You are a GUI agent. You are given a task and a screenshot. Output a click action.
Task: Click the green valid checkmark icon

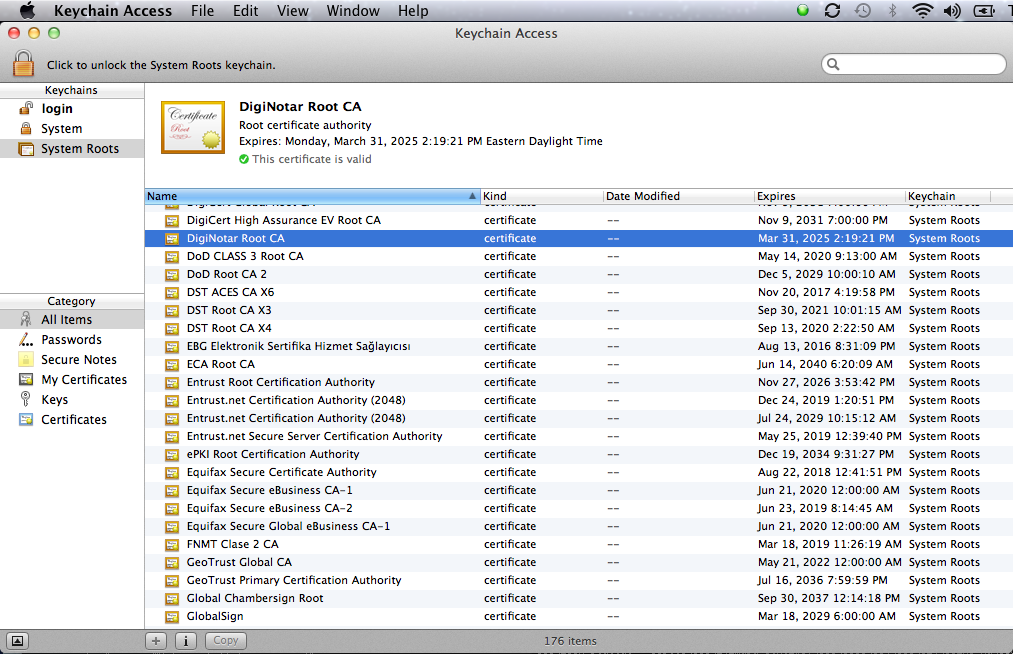(x=244, y=159)
